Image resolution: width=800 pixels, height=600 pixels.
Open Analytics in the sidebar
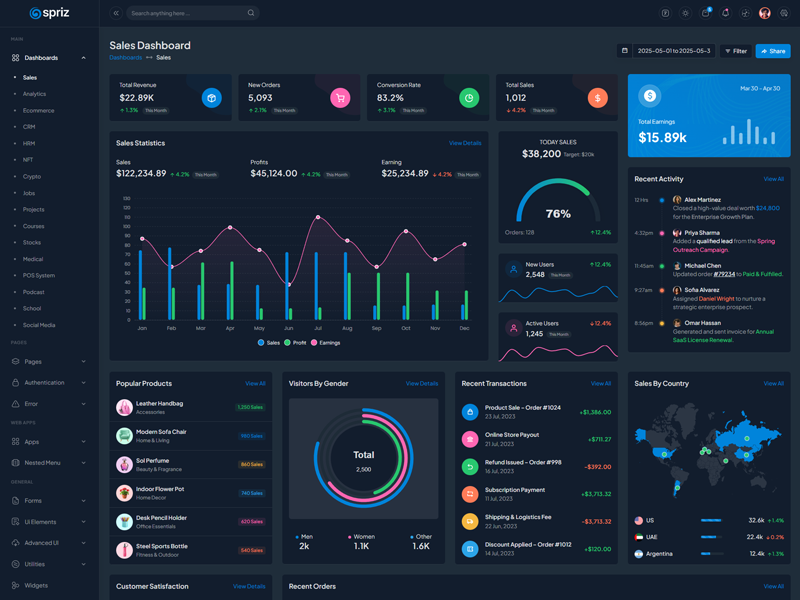[x=34, y=94]
